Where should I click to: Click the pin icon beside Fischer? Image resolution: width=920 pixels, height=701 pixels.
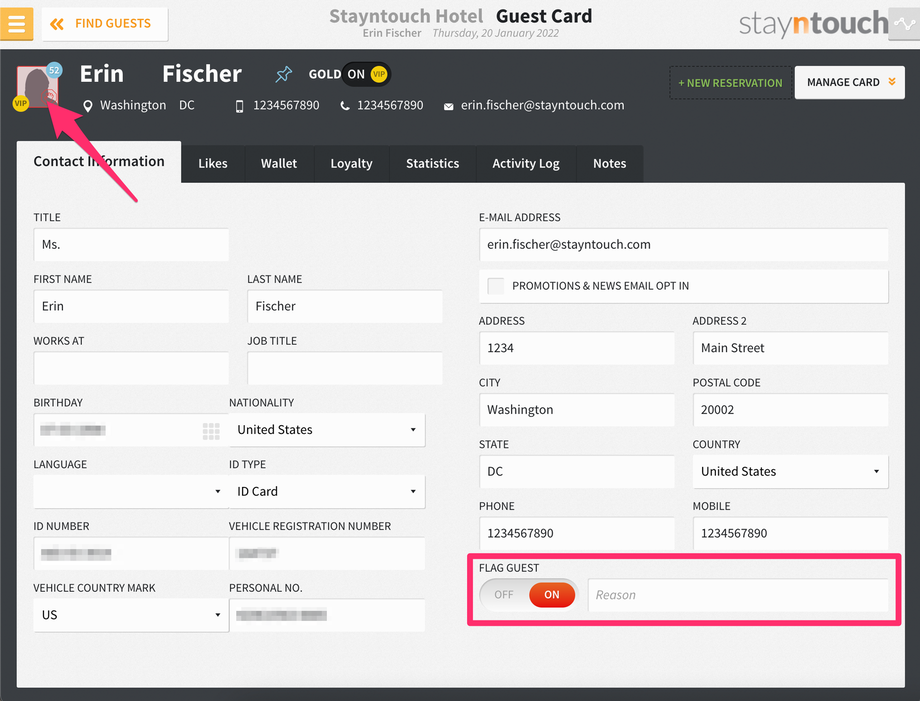tap(283, 74)
